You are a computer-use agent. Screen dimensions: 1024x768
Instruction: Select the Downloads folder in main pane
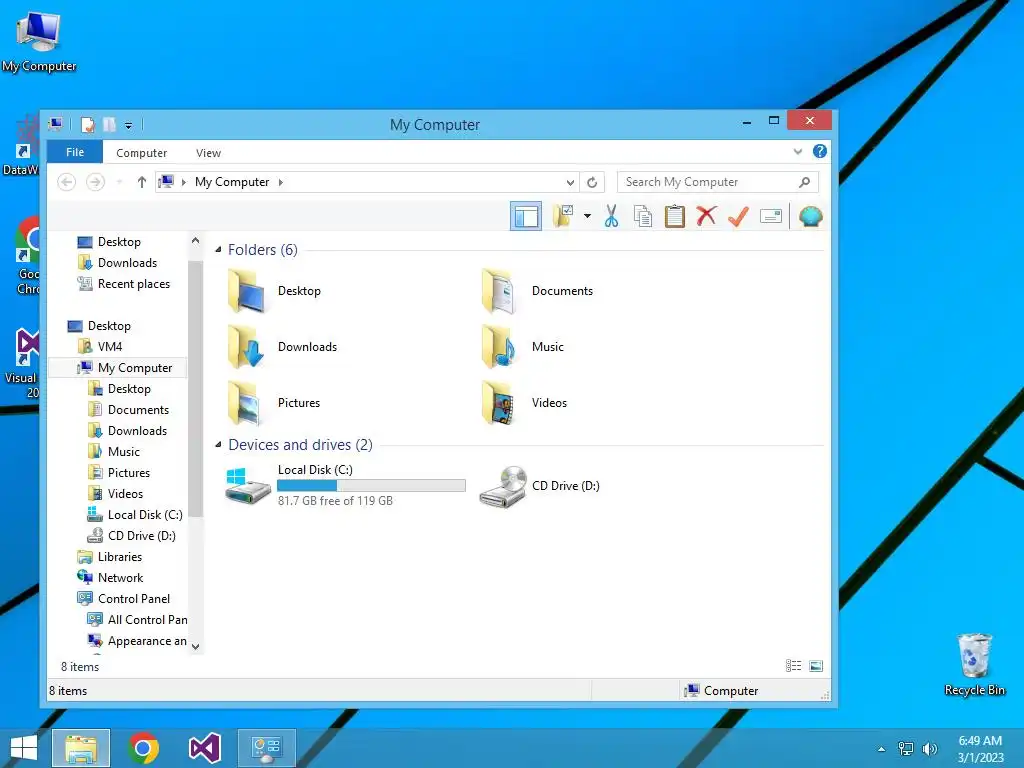(282, 347)
